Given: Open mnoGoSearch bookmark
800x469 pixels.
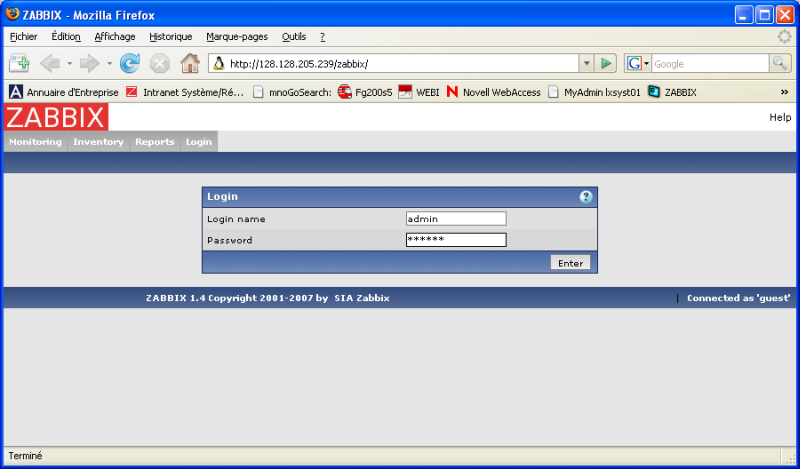Looking at the screenshot, I should [x=292, y=92].
